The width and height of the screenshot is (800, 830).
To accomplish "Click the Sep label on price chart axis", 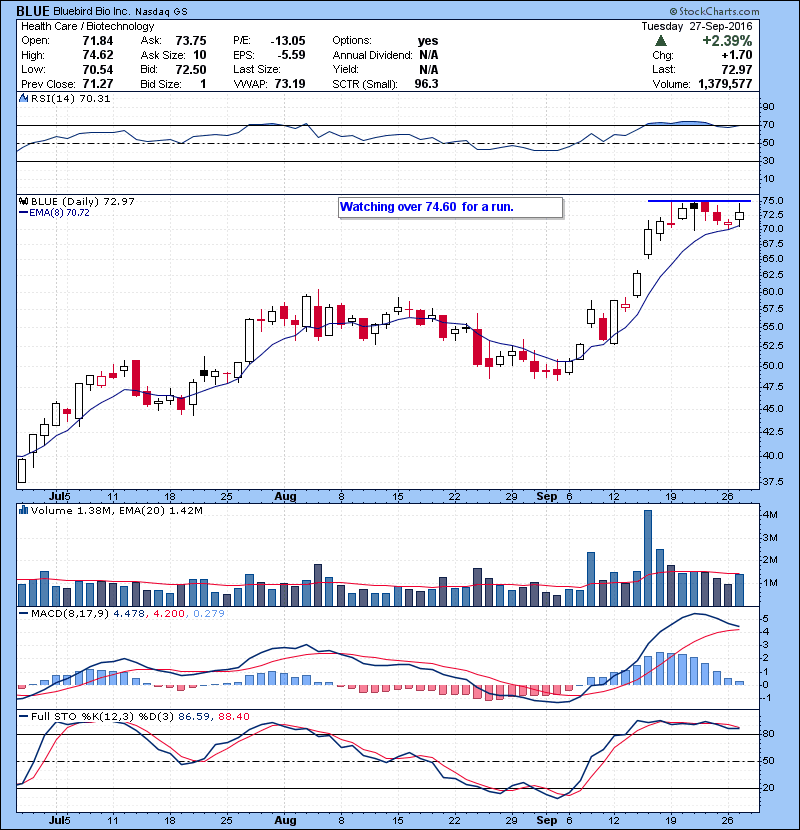I will coord(546,497).
